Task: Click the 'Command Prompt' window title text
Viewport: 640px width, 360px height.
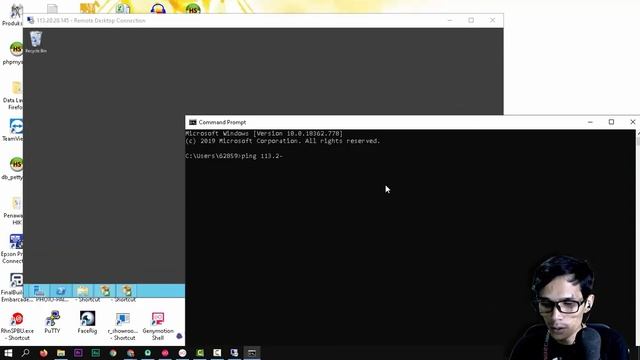Action: (x=222, y=122)
